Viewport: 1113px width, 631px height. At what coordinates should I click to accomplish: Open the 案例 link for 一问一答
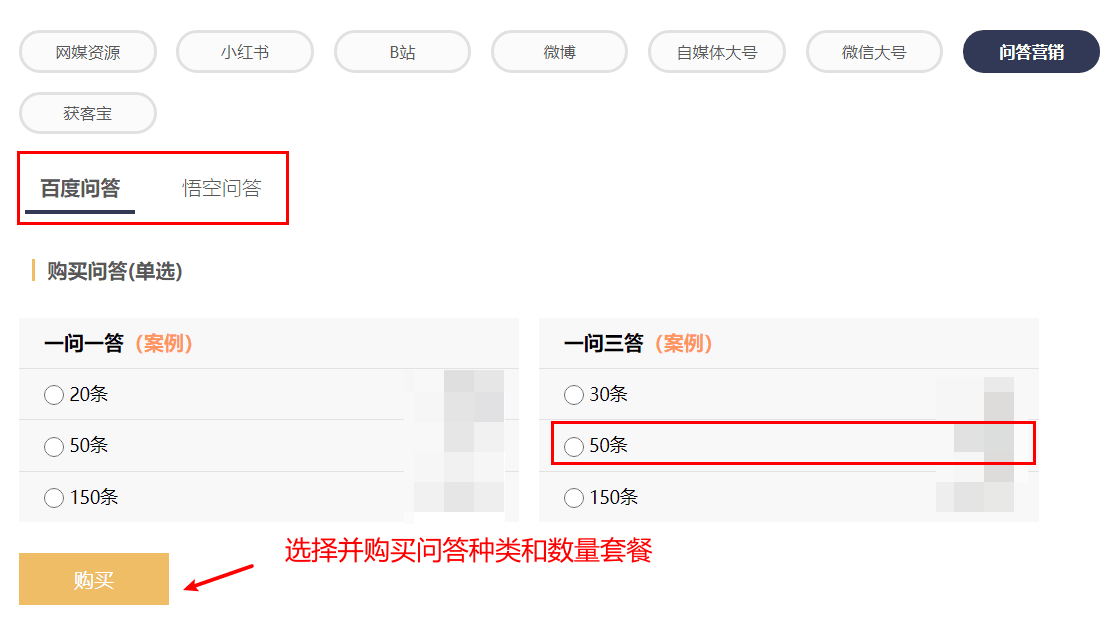[163, 344]
